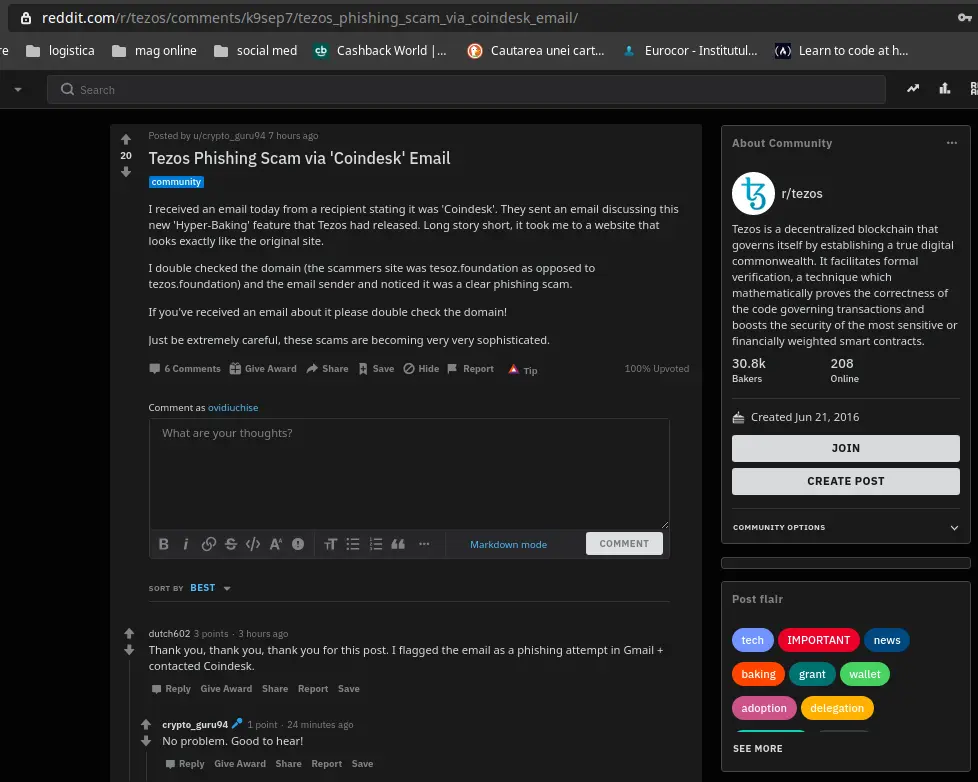978x782 pixels.
Task: Create a numbered list in comment editor
Action: [x=375, y=544]
